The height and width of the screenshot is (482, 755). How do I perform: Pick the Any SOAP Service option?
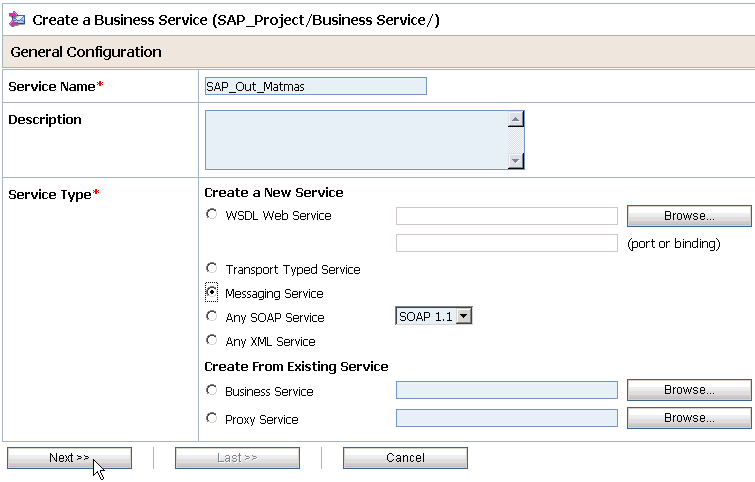(x=211, y=317)
